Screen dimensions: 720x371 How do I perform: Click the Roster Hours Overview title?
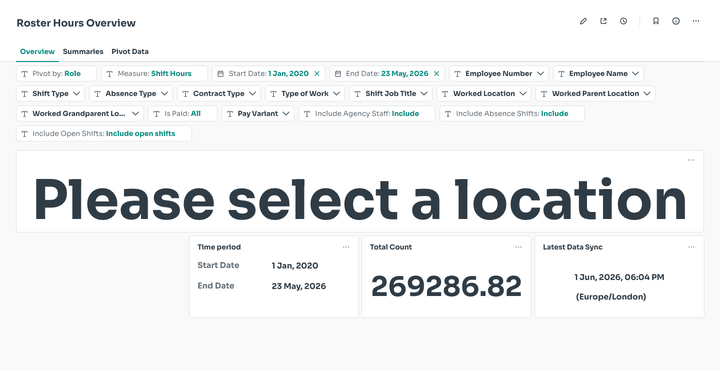point(76,23)
